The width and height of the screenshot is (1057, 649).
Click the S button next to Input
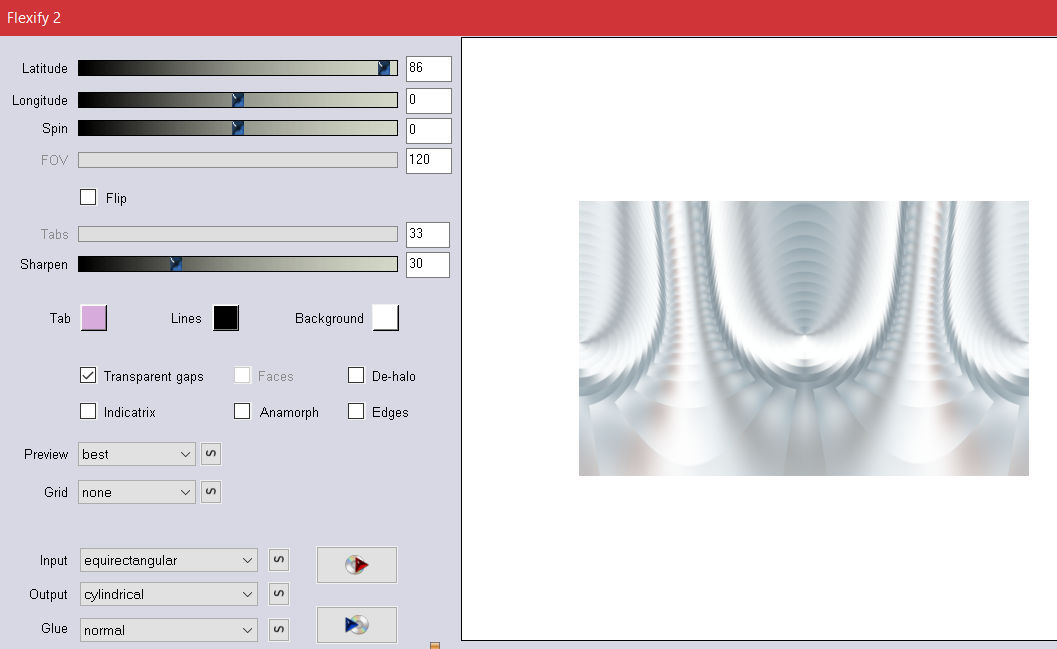(279, 560)
